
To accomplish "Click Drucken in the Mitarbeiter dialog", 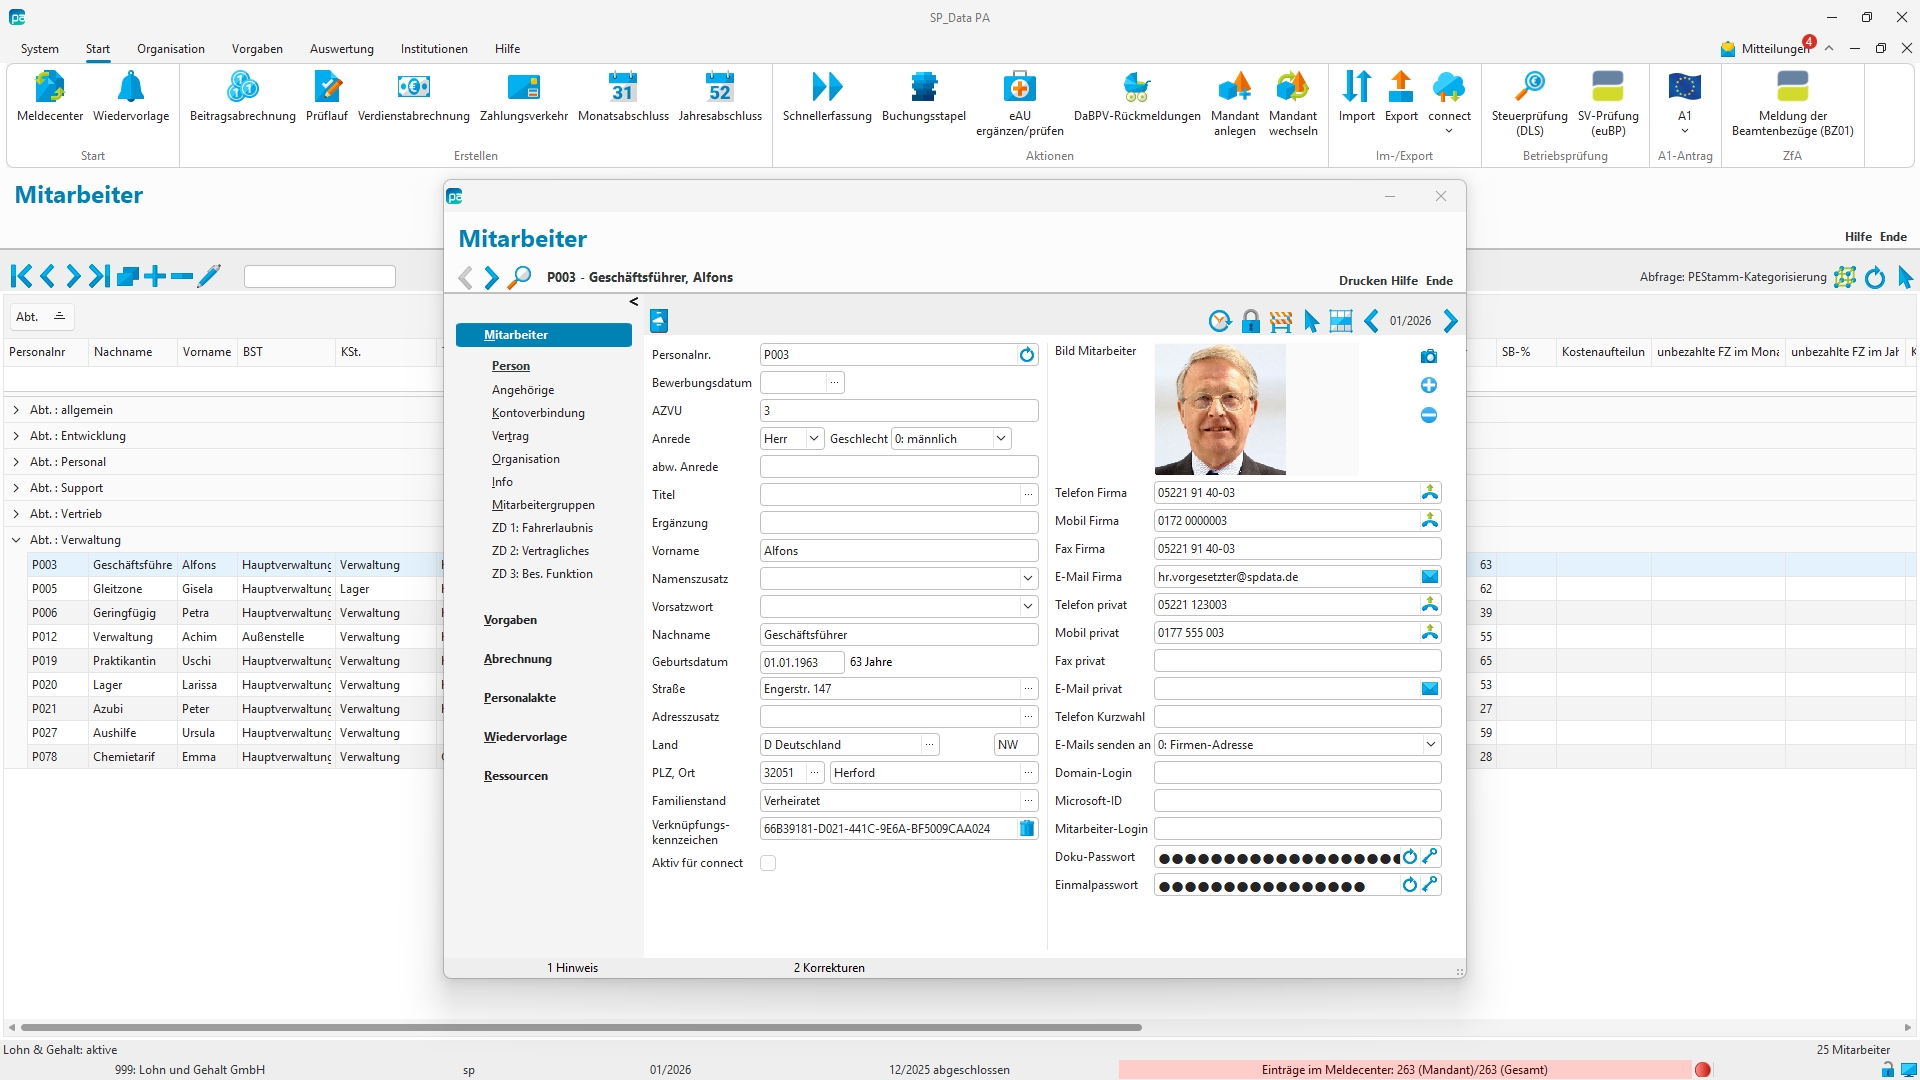I will pos(1362,281).
